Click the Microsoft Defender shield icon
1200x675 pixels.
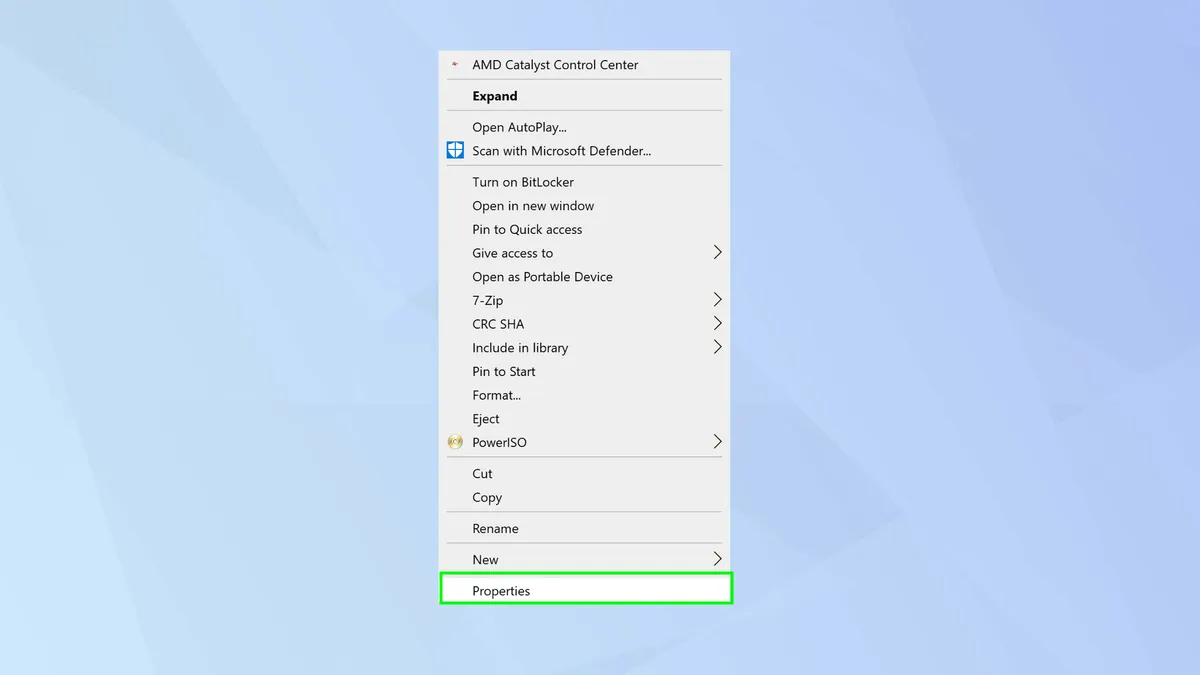click(455, 151)
